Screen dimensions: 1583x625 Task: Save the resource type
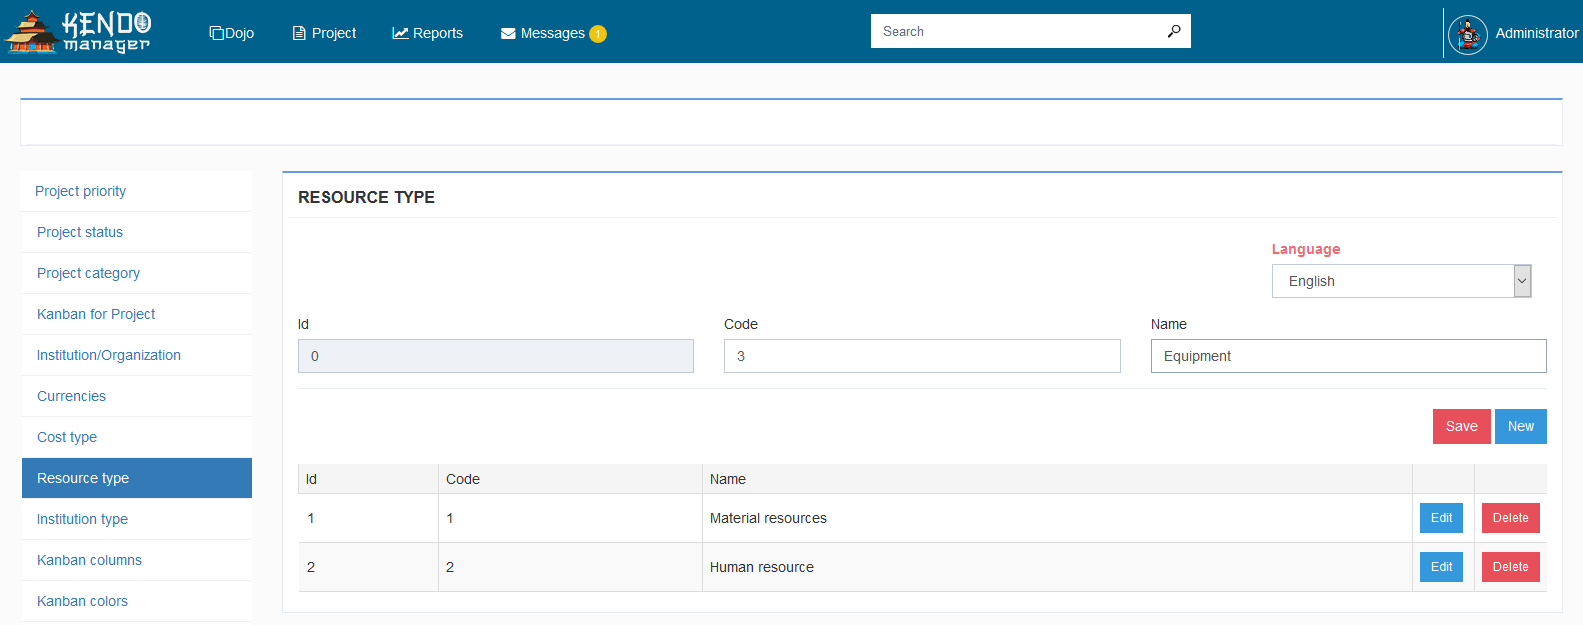[1461, 426]
